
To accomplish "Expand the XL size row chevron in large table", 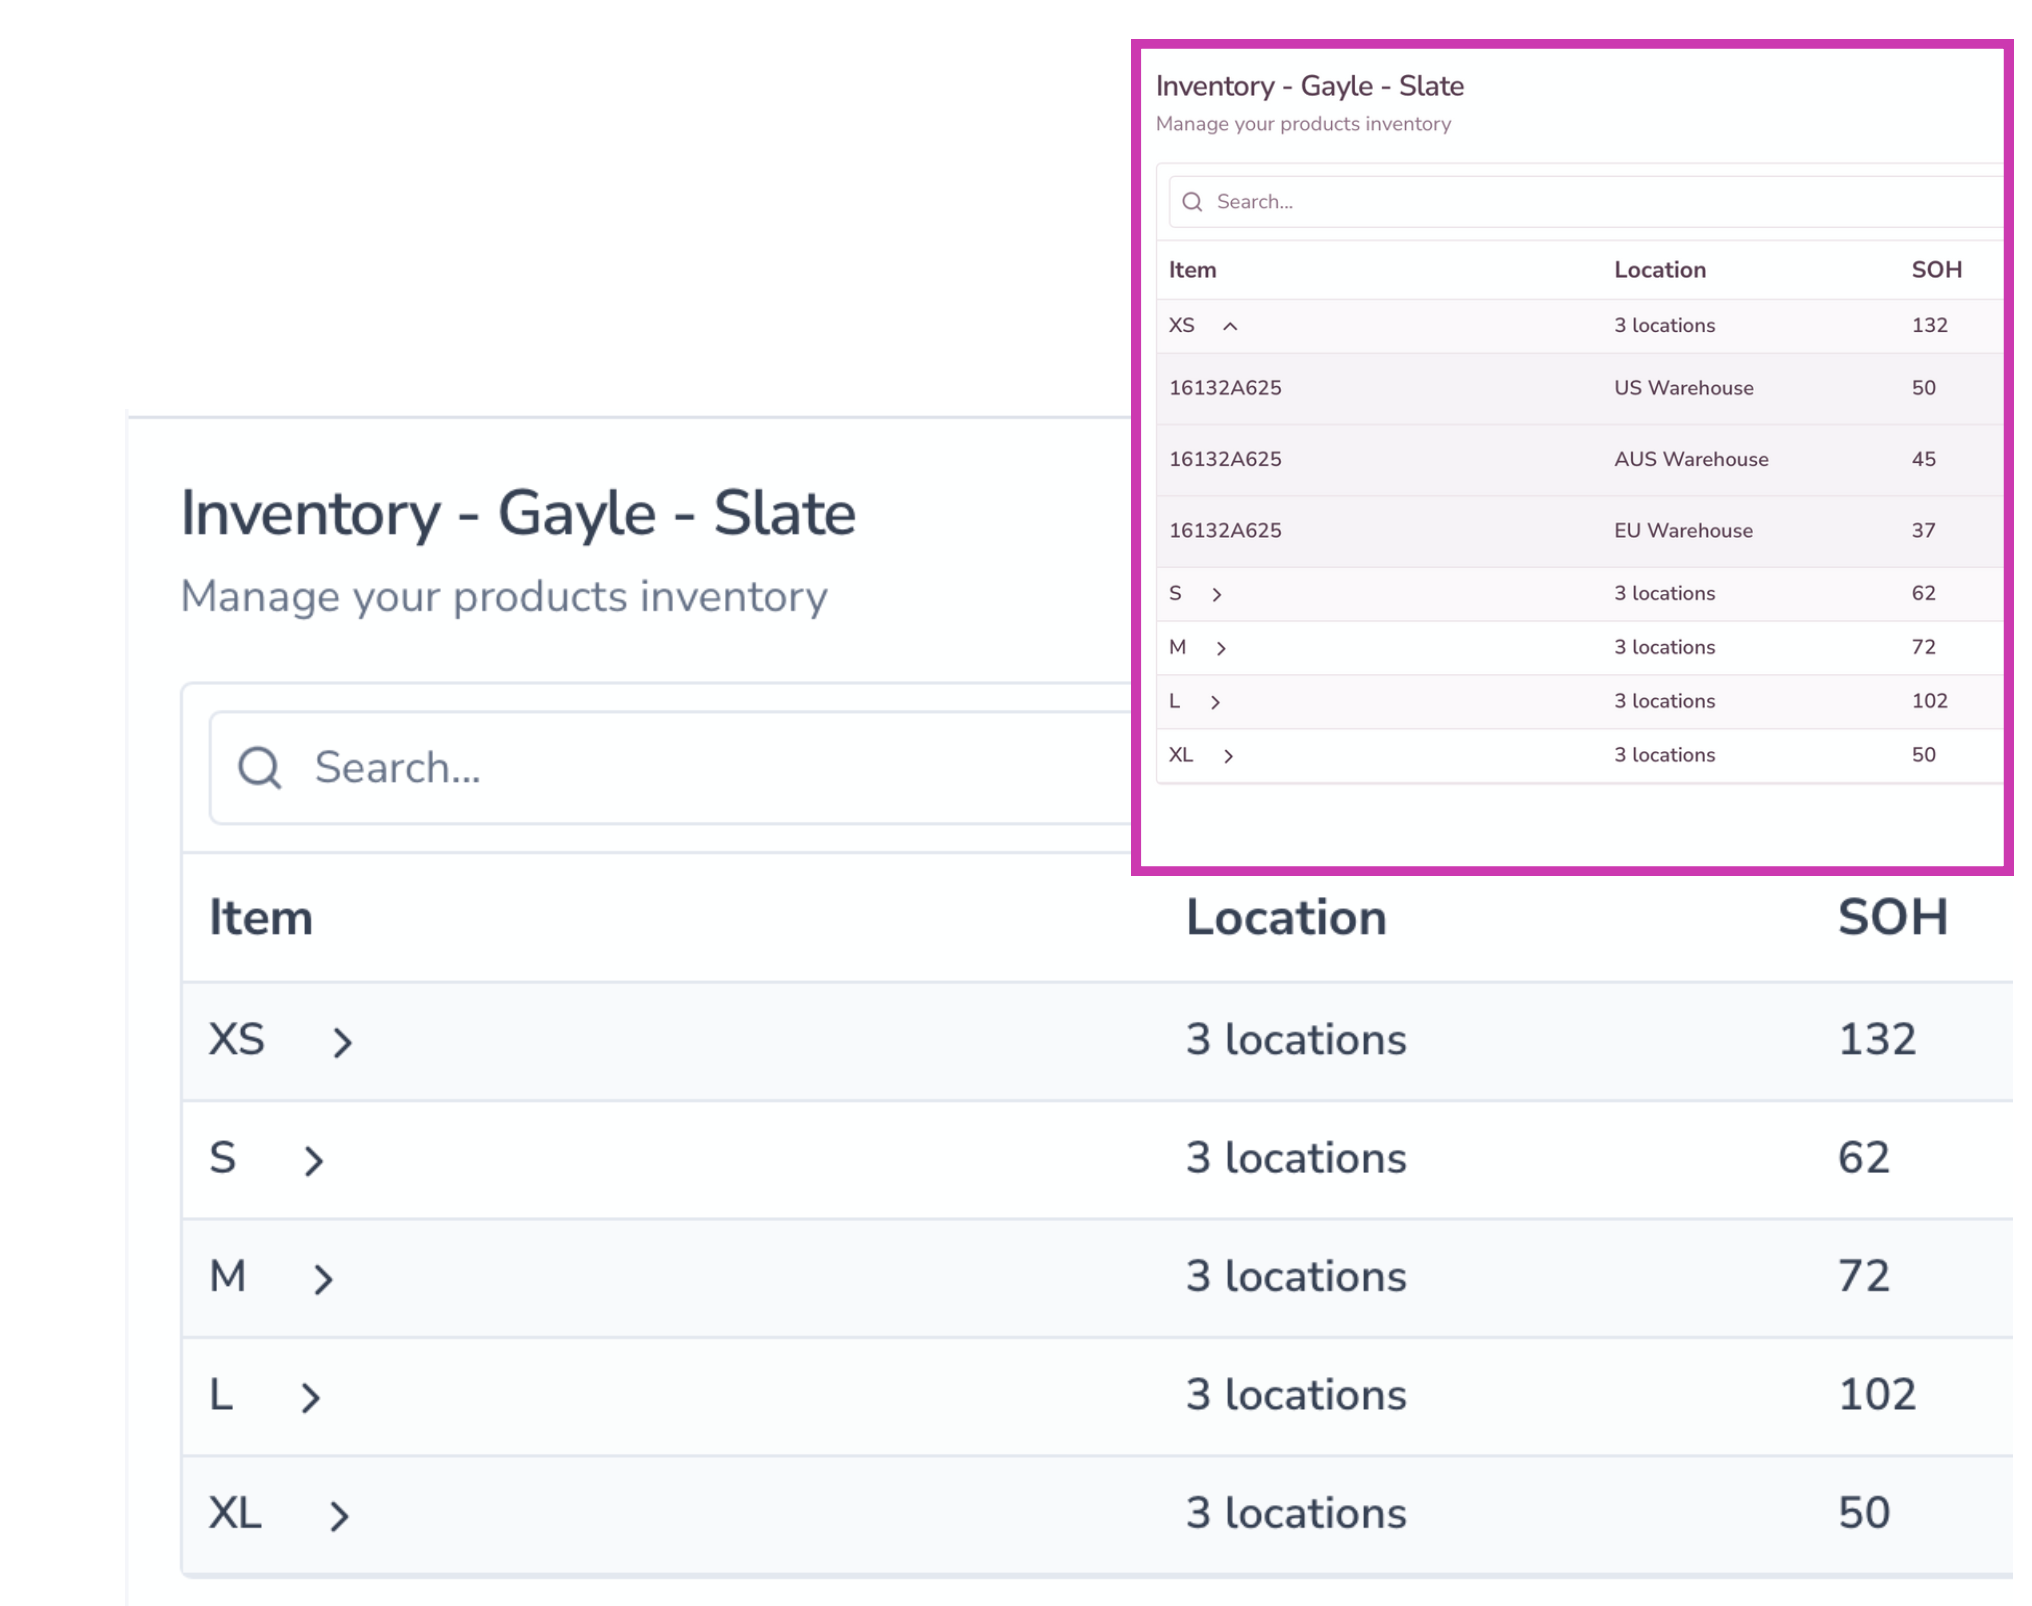I will (339, 1515).
